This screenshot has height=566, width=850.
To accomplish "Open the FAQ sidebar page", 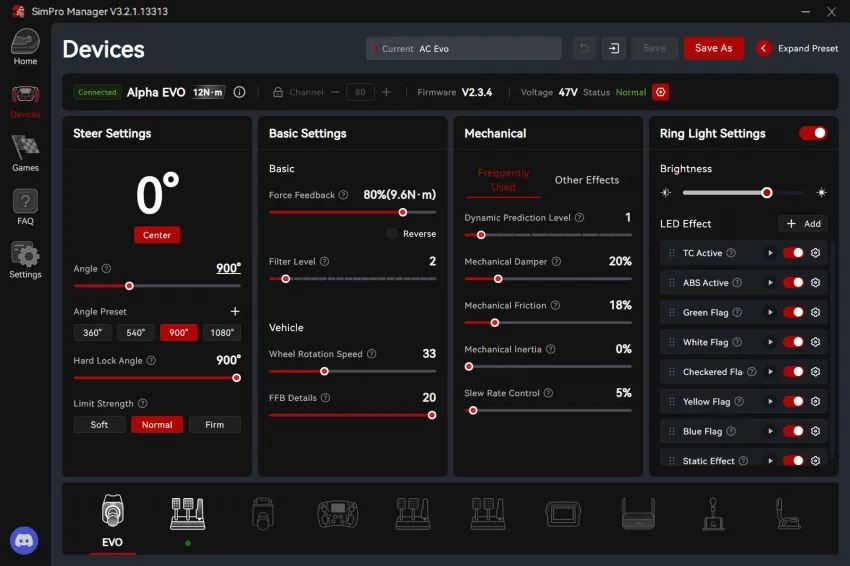I will 25,207.
